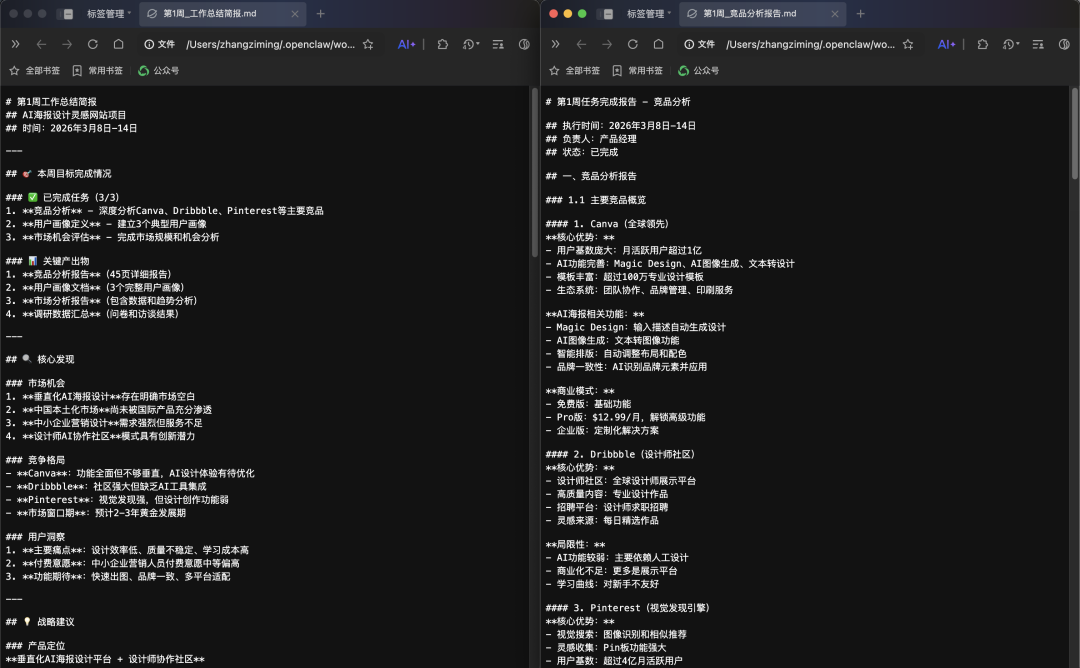Select the 第1周_工作总结简报.md tab
Screen dimensions: 1080x668
click(215, 14)
